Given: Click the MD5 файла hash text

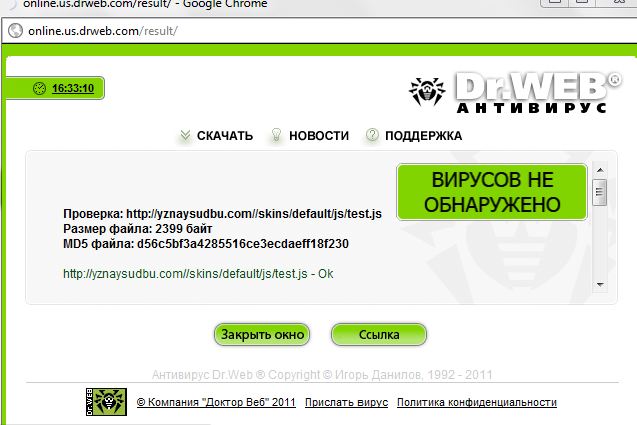Looking at the screenshot, I should (x=206, y=244).
